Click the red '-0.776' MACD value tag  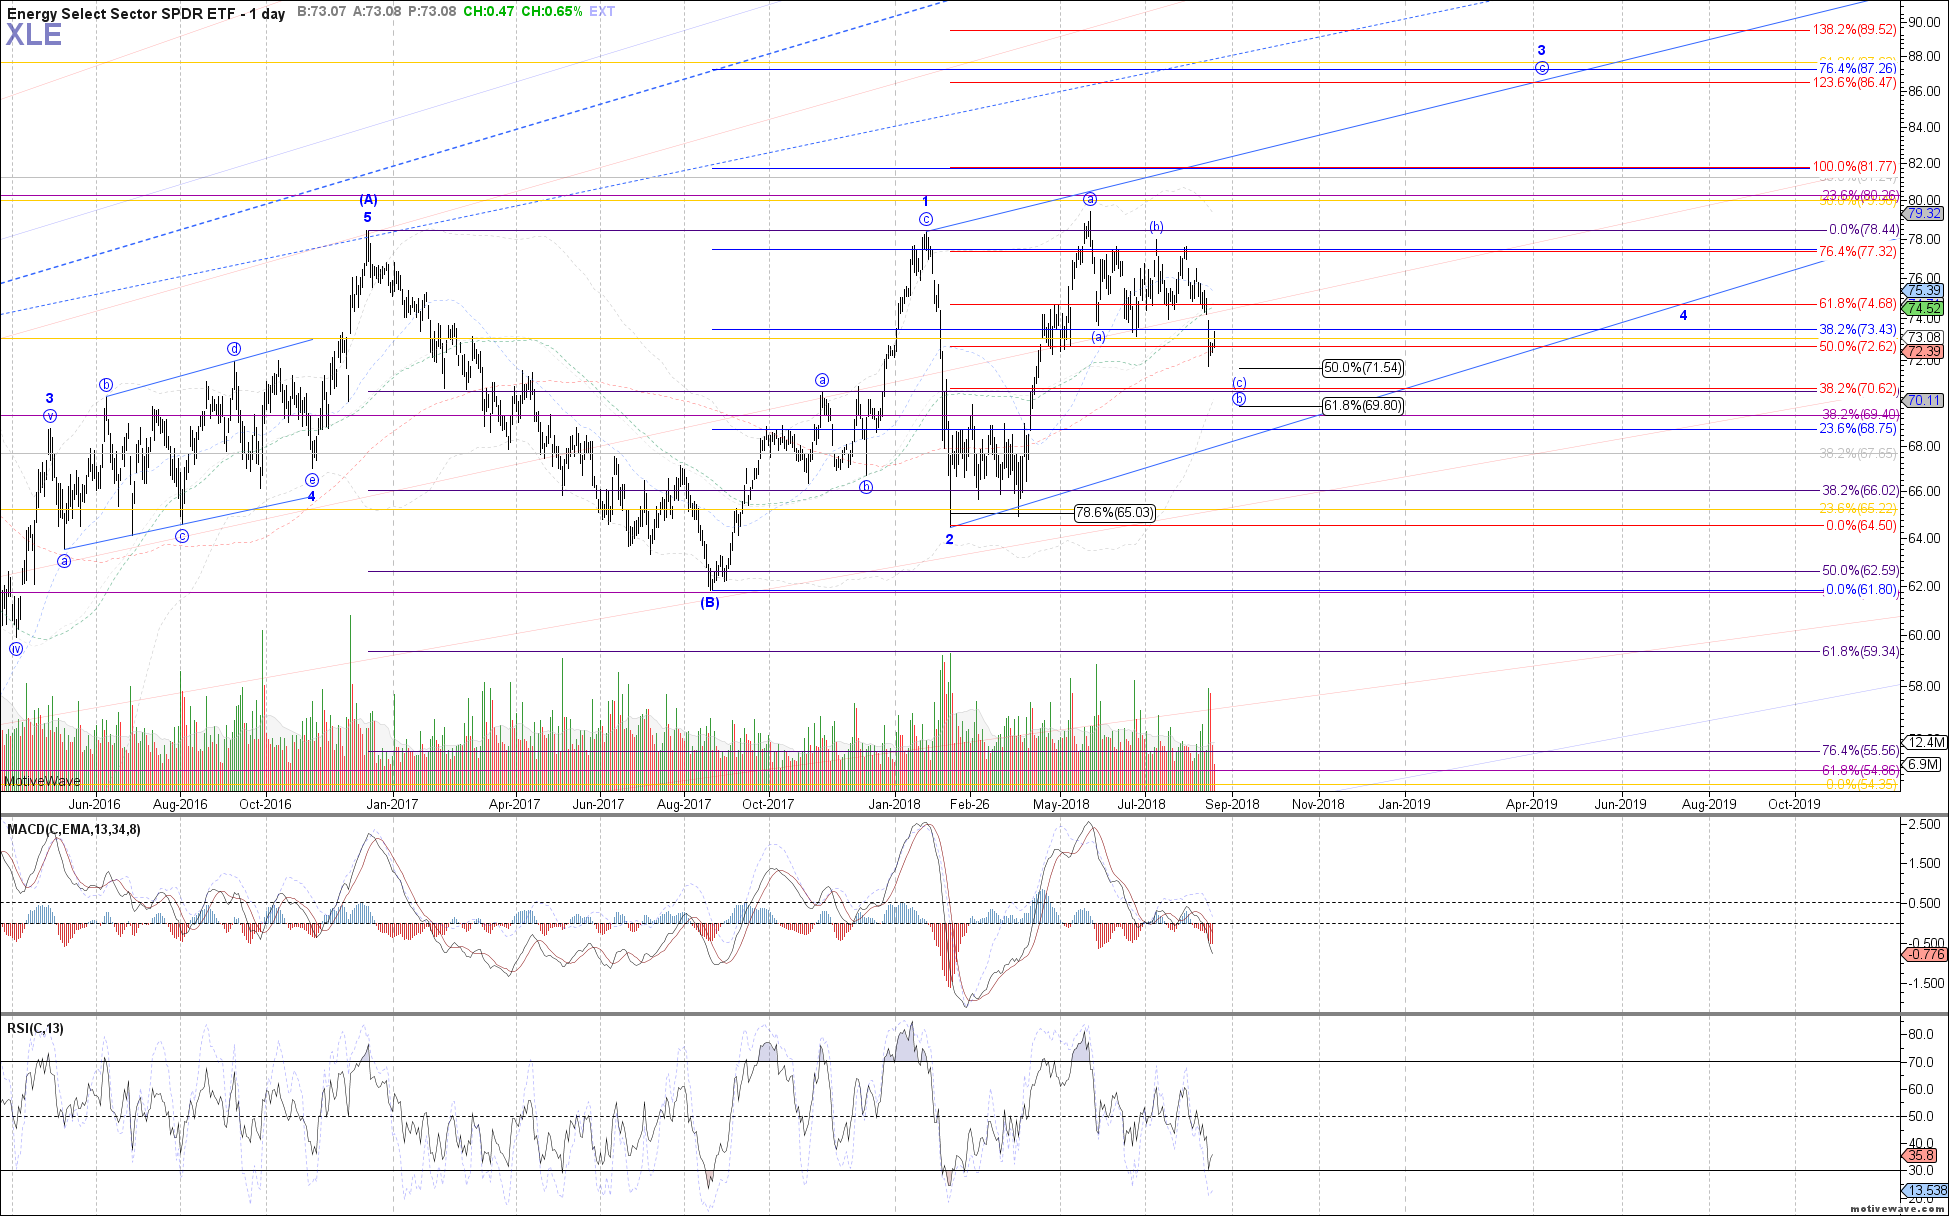pyautogui.click(x=1925, y=954)
